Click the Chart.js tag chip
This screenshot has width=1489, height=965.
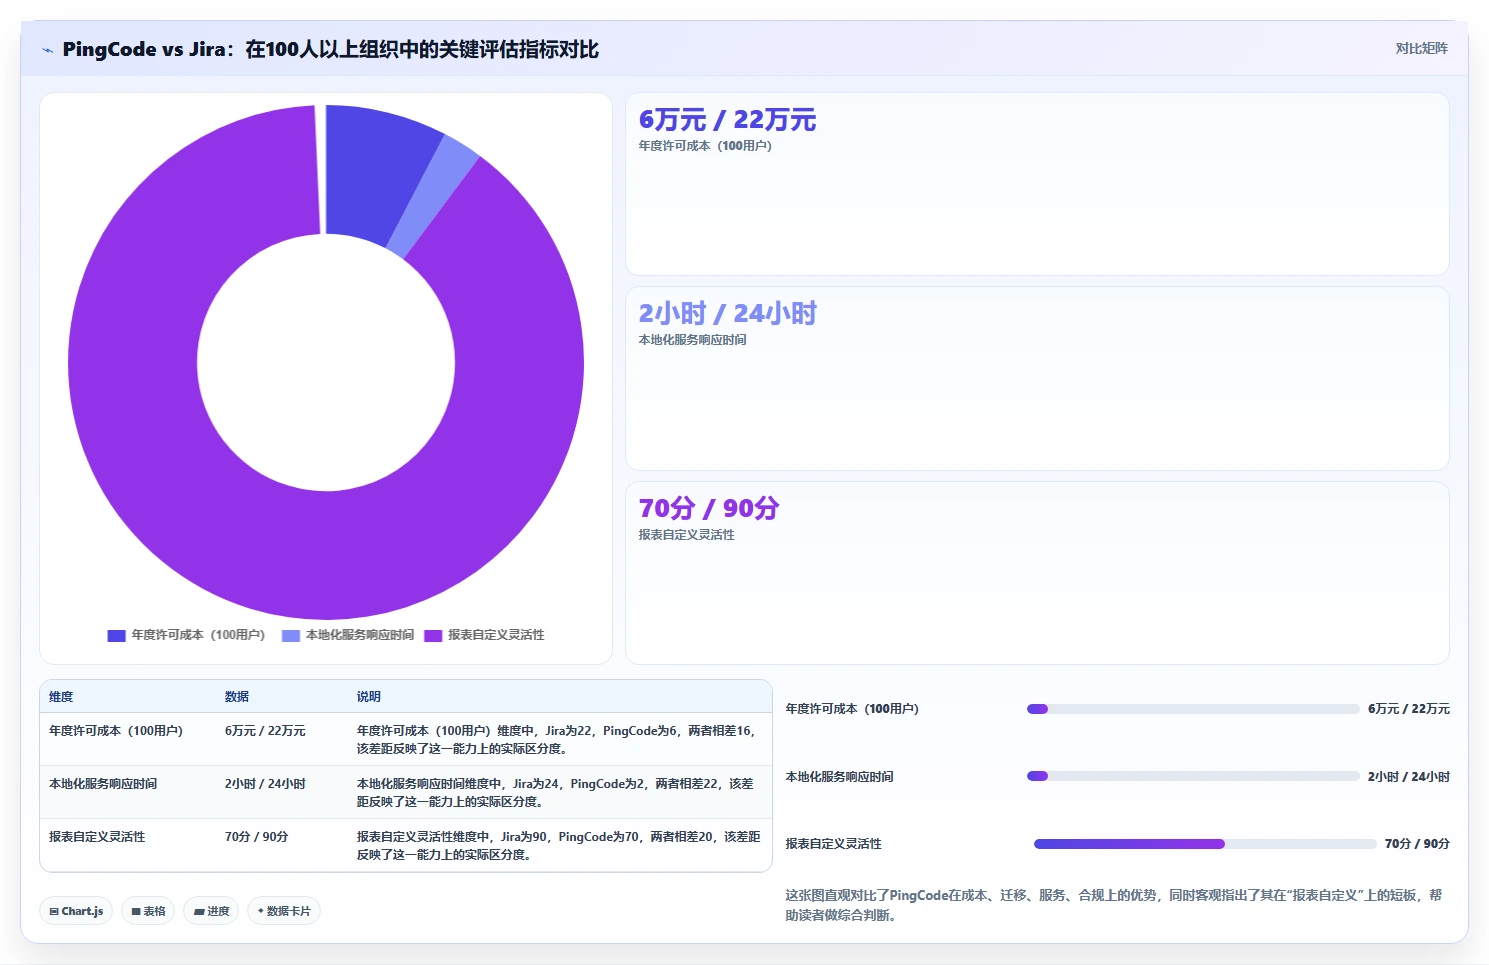click(76, 911)
